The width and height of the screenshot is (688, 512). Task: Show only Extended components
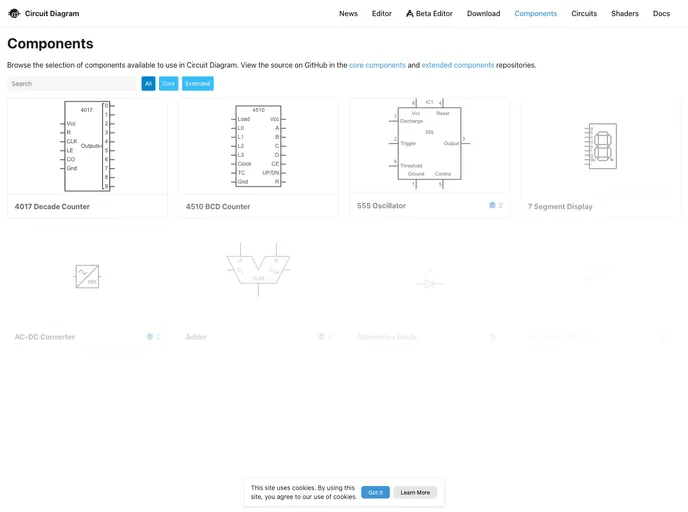197,84
